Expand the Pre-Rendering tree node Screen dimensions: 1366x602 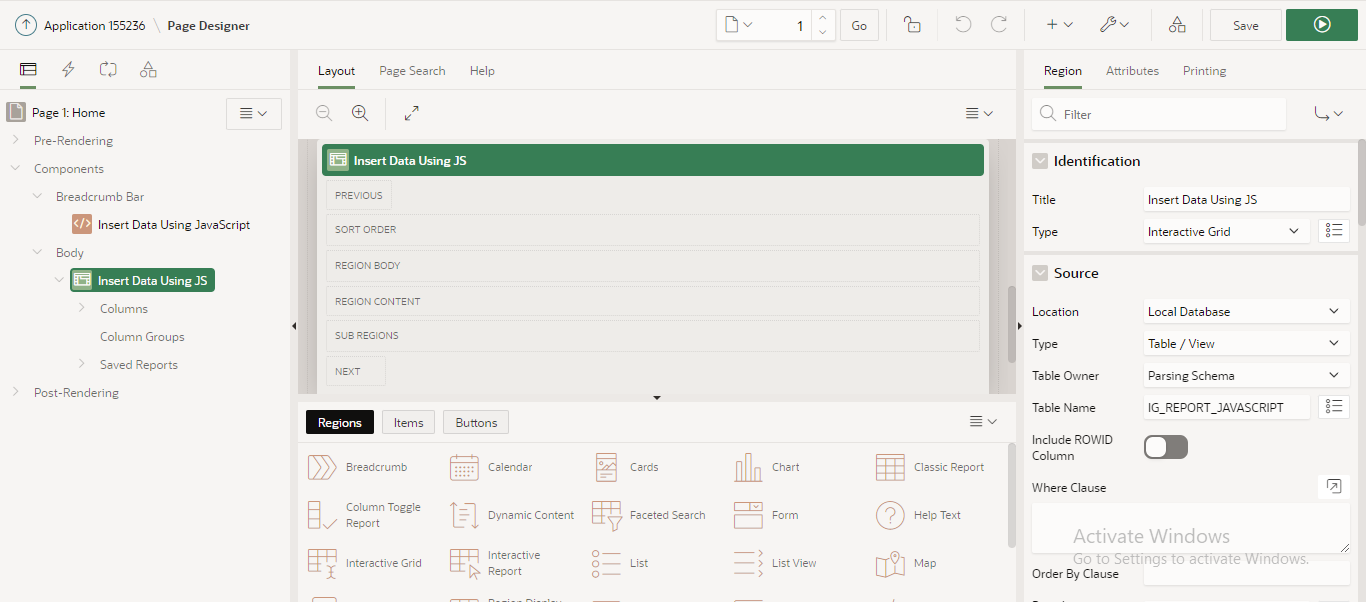[16, 140]
